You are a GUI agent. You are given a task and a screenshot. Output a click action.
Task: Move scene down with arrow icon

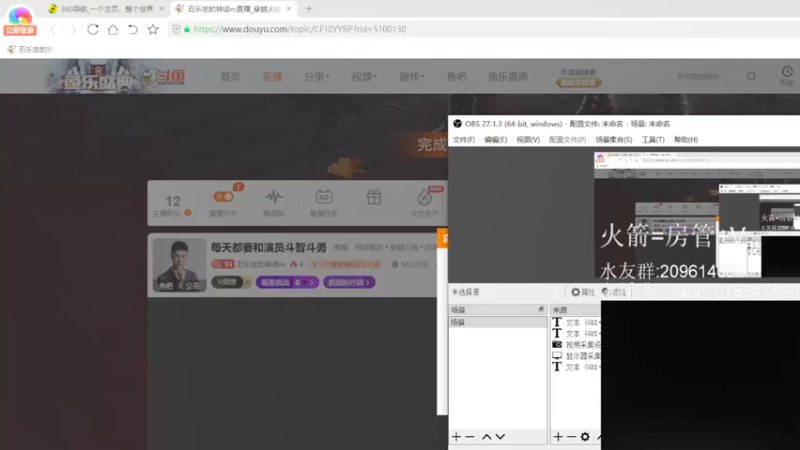[x=501, y=437]
